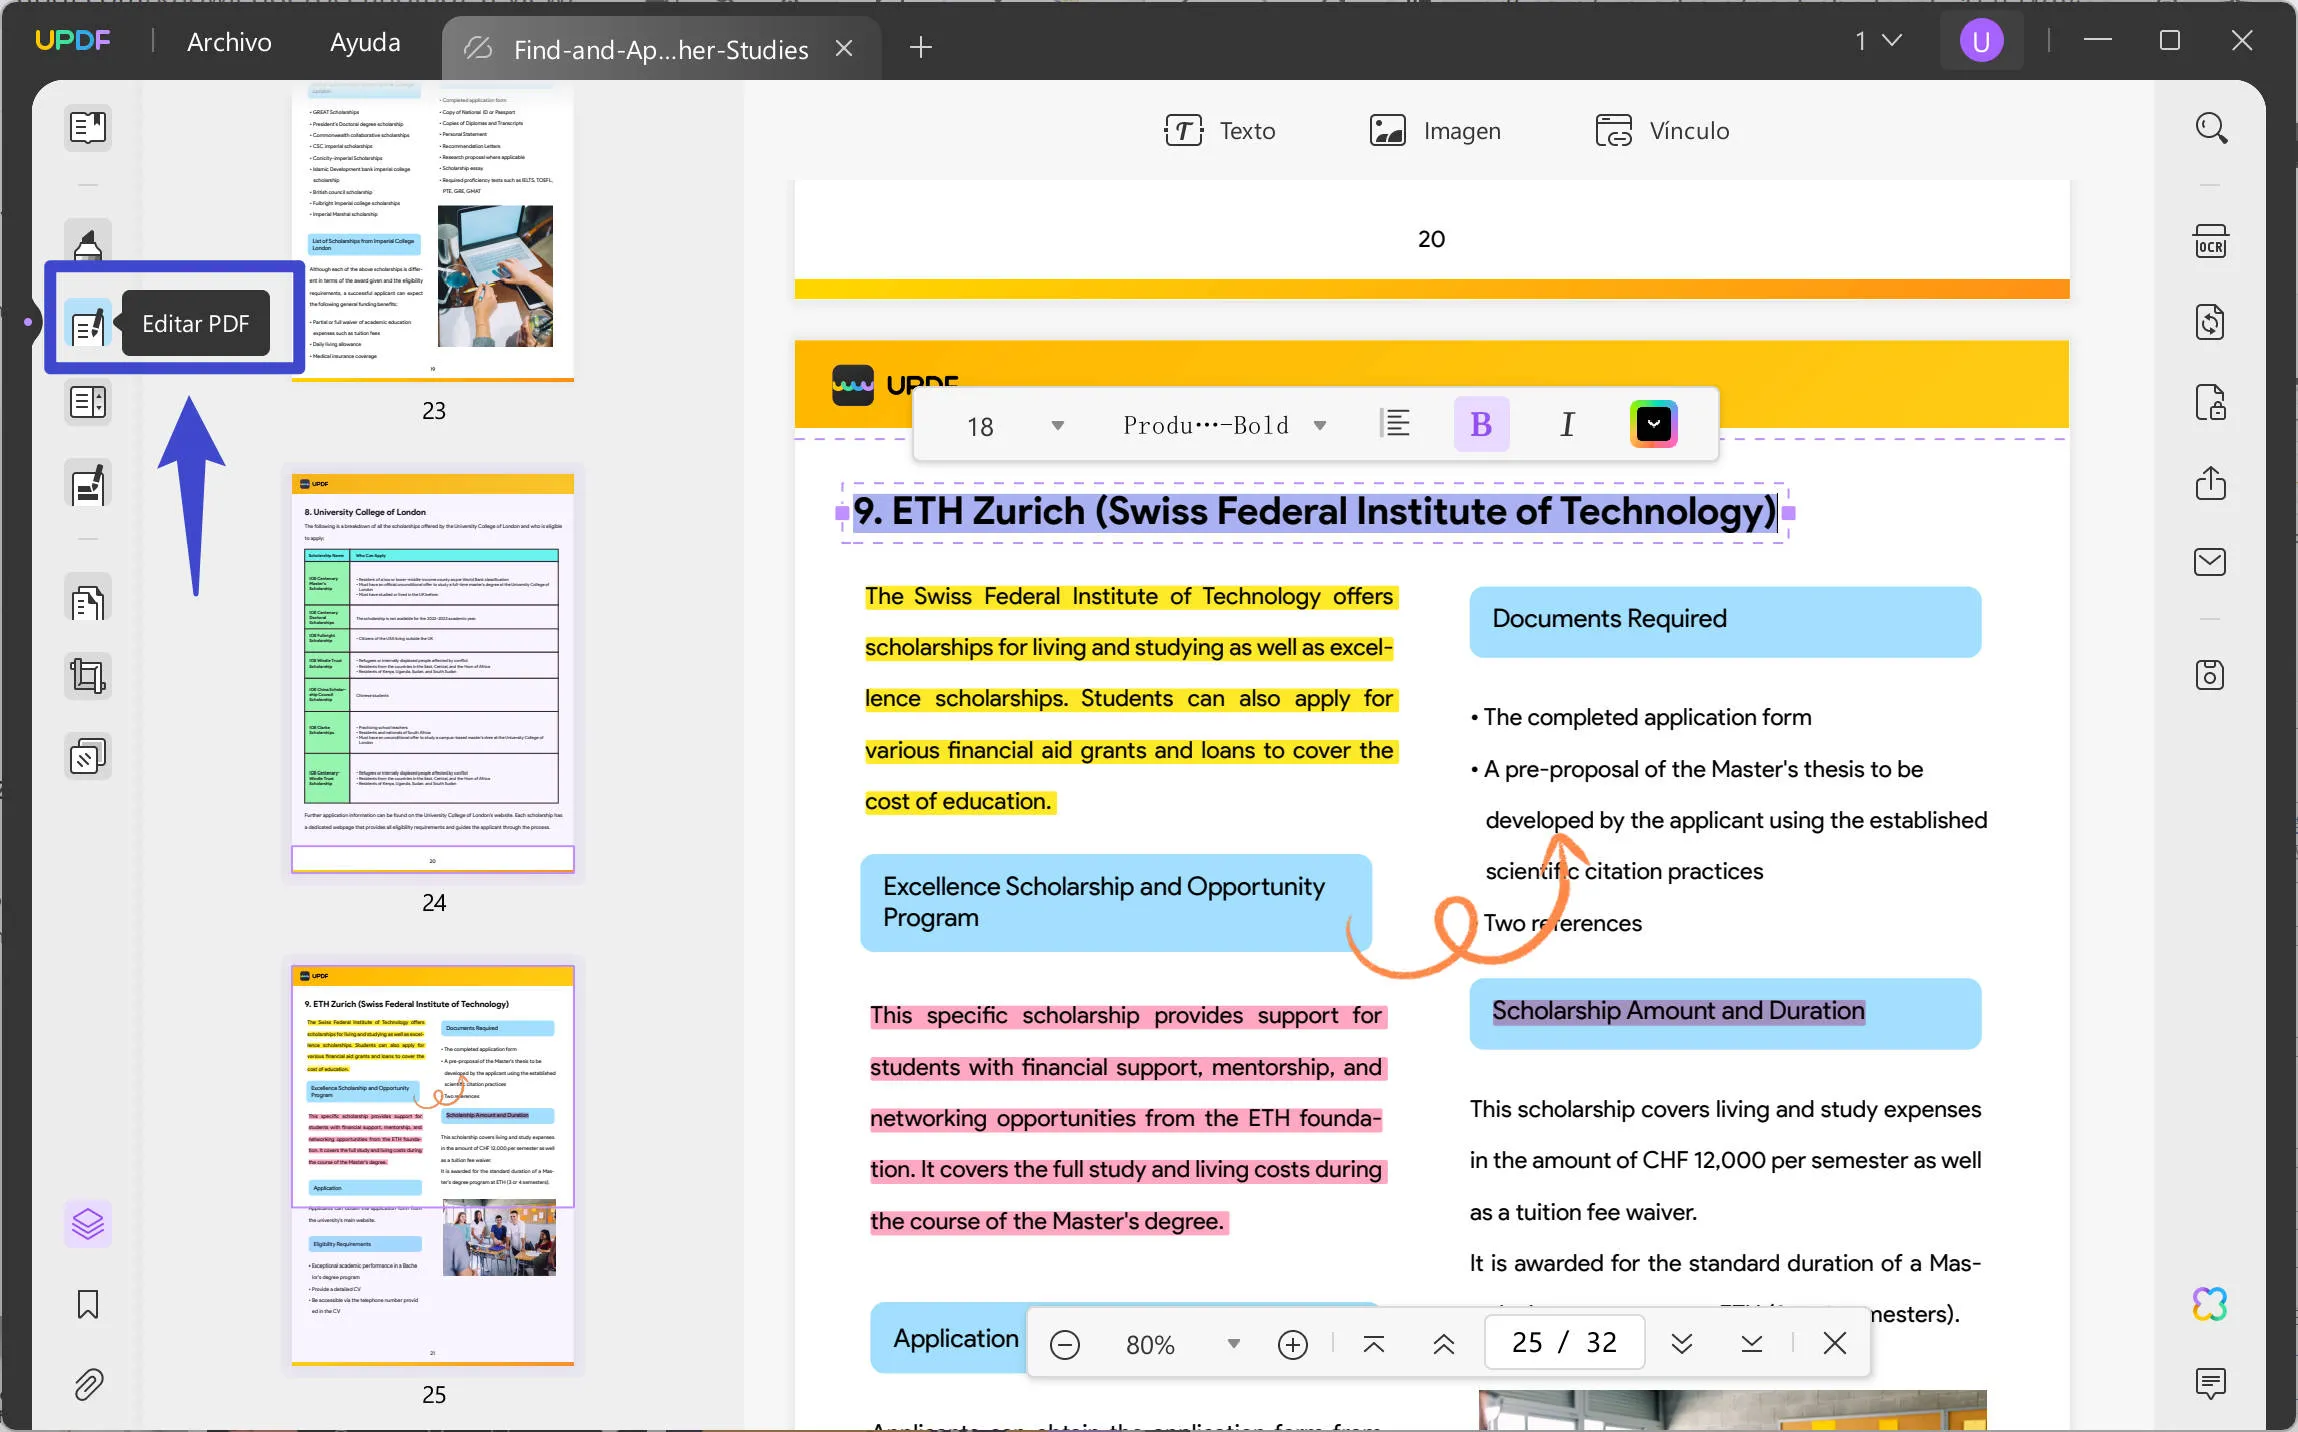This screenshot has height=1432, width=2298.
Task: Expand the 80% zoom level dropdown
Action: coord(1233,1343)
